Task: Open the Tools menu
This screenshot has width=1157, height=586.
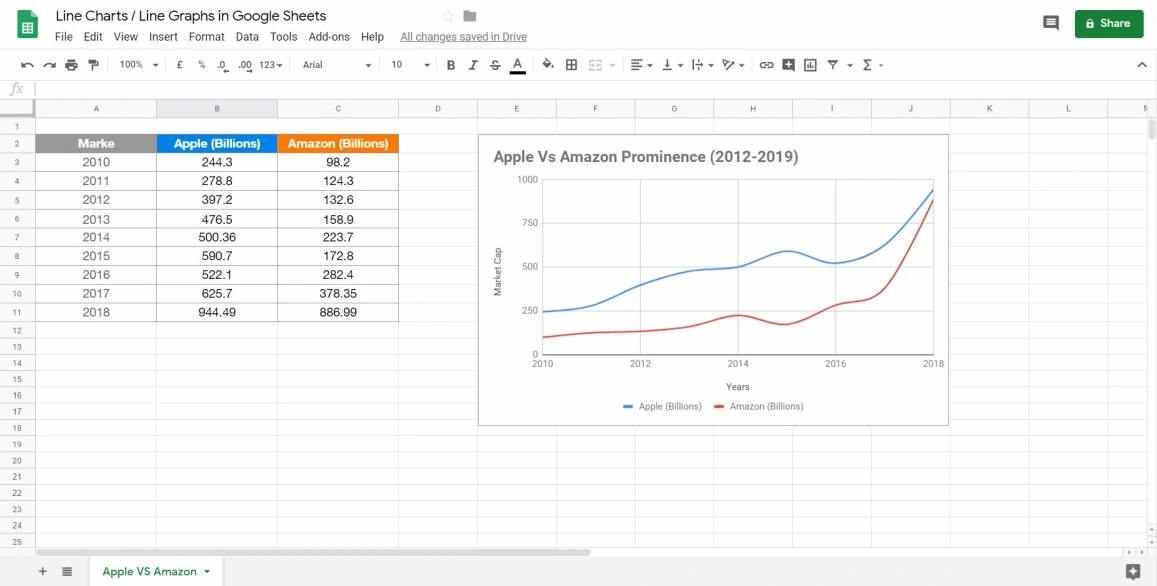Action: tap(283, 37)
